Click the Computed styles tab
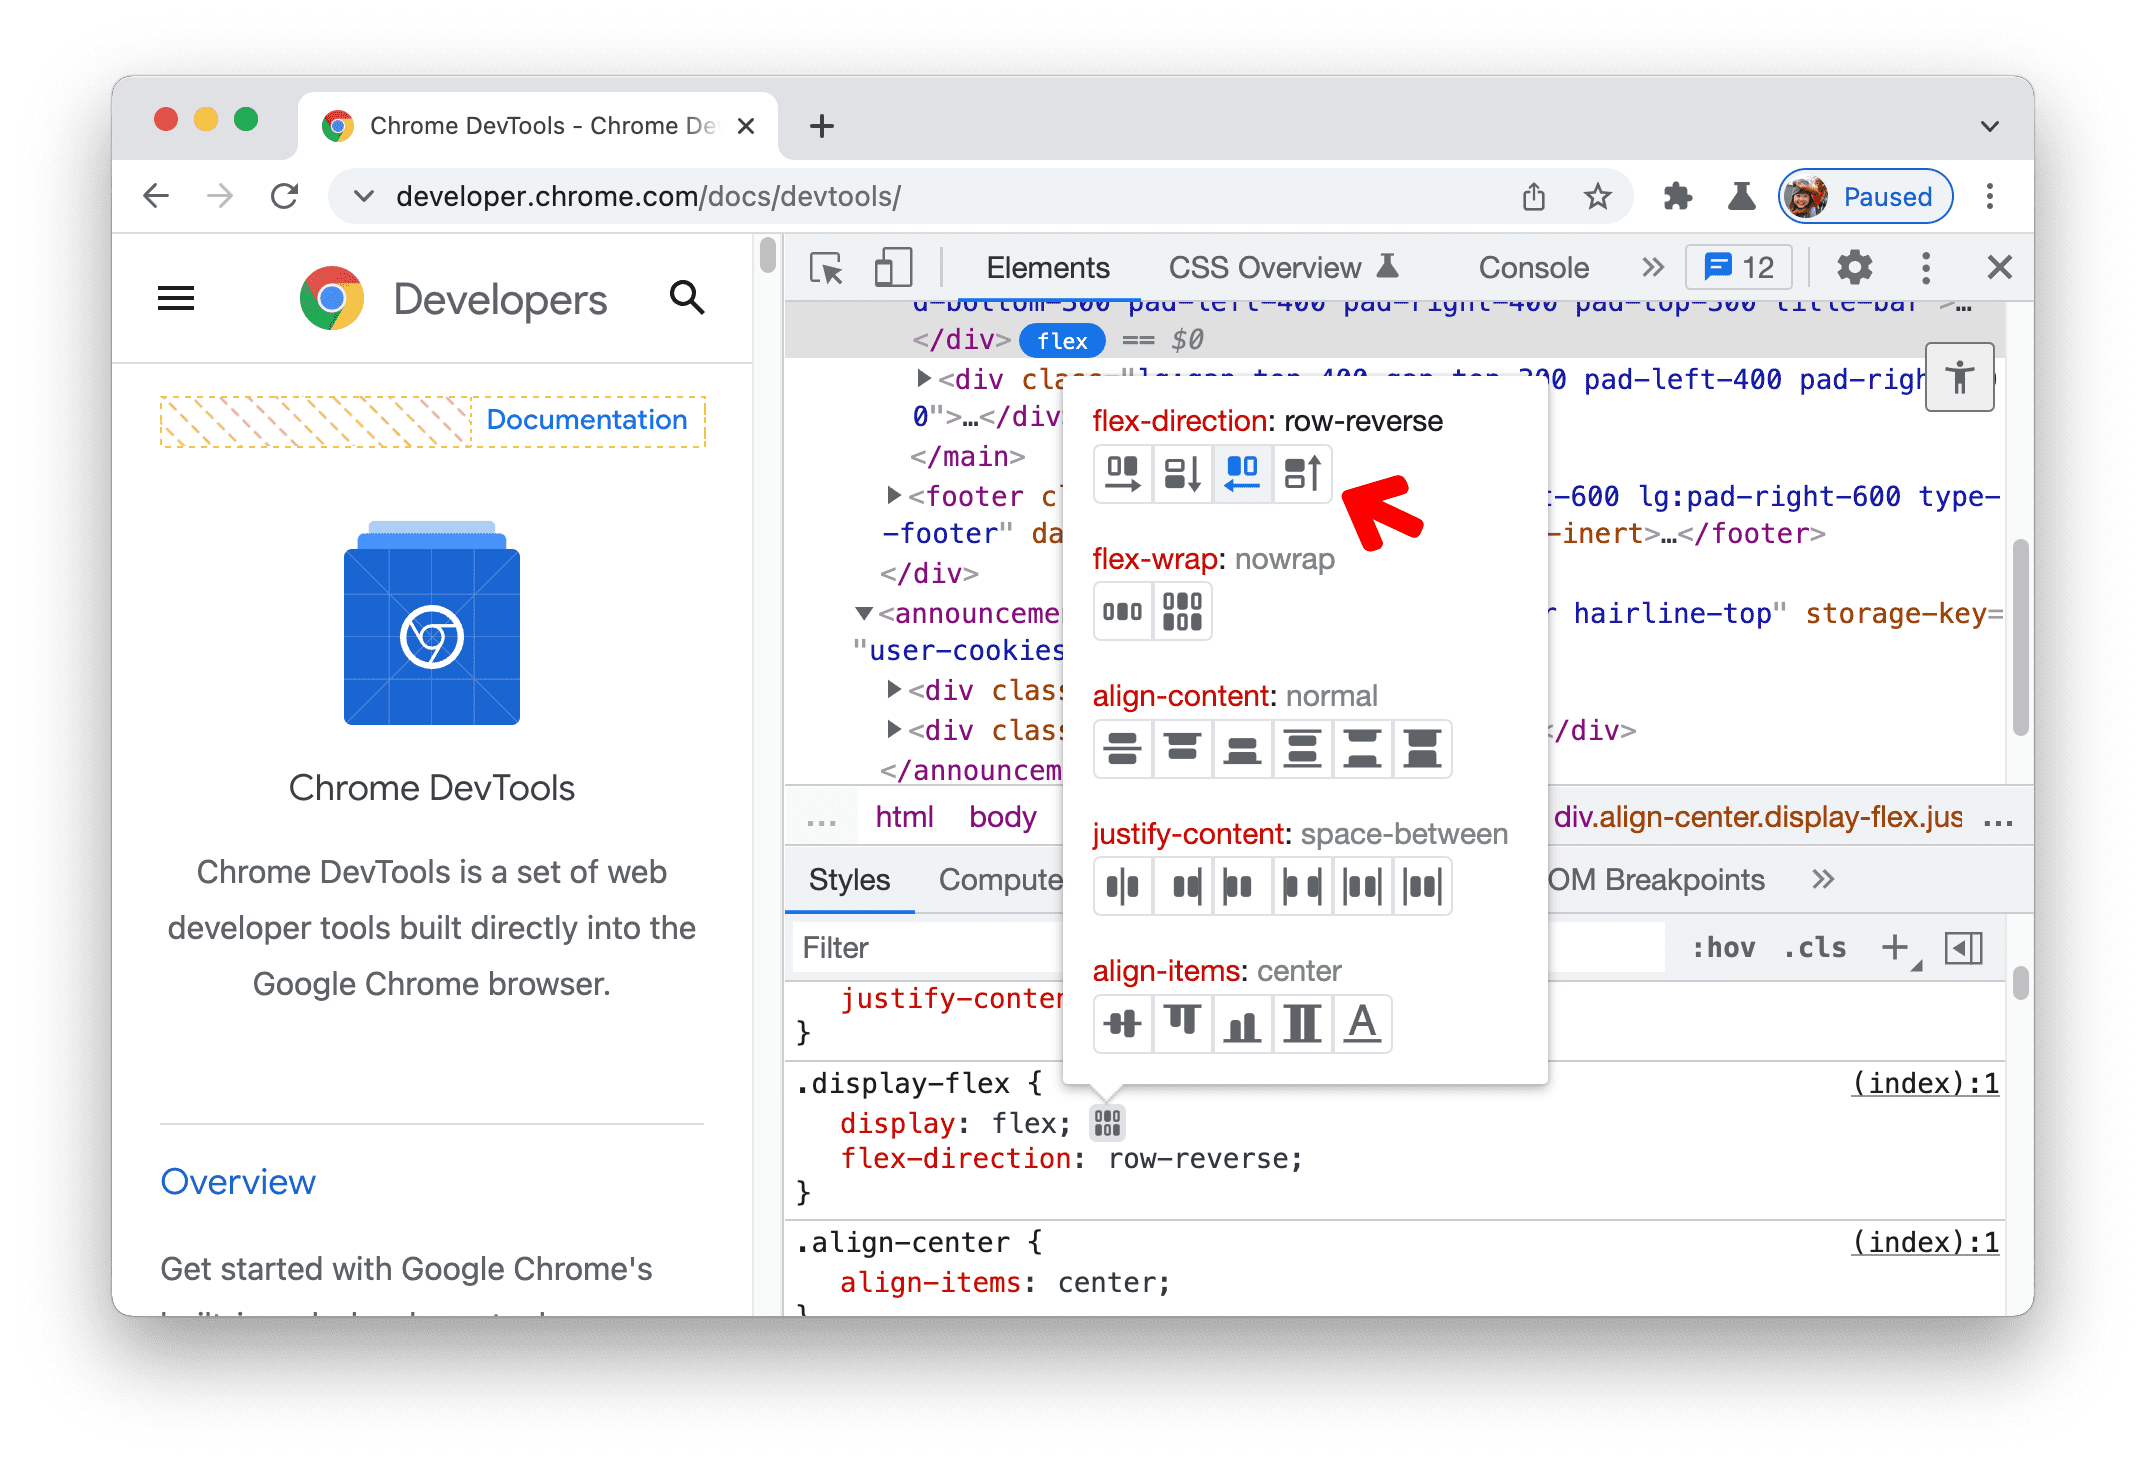The height and width of the screenshot is (1464, 2146). point(1013,882)
